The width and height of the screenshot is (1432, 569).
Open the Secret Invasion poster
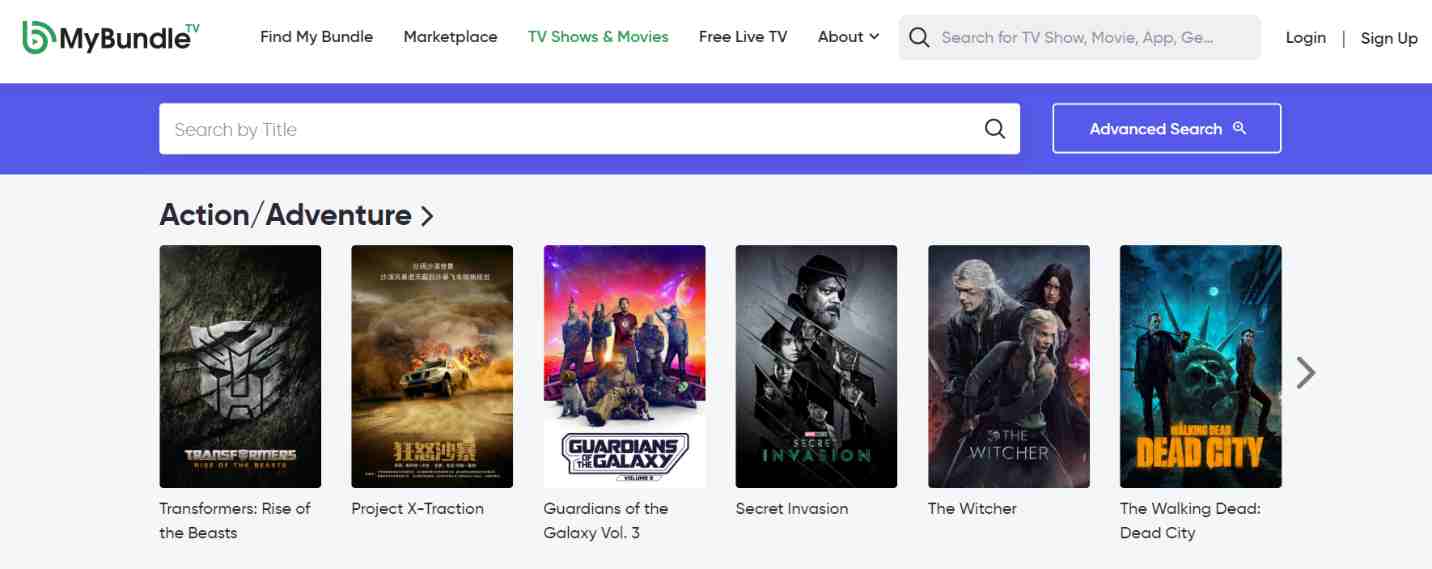pyautogui.click(x=816, y=367)
